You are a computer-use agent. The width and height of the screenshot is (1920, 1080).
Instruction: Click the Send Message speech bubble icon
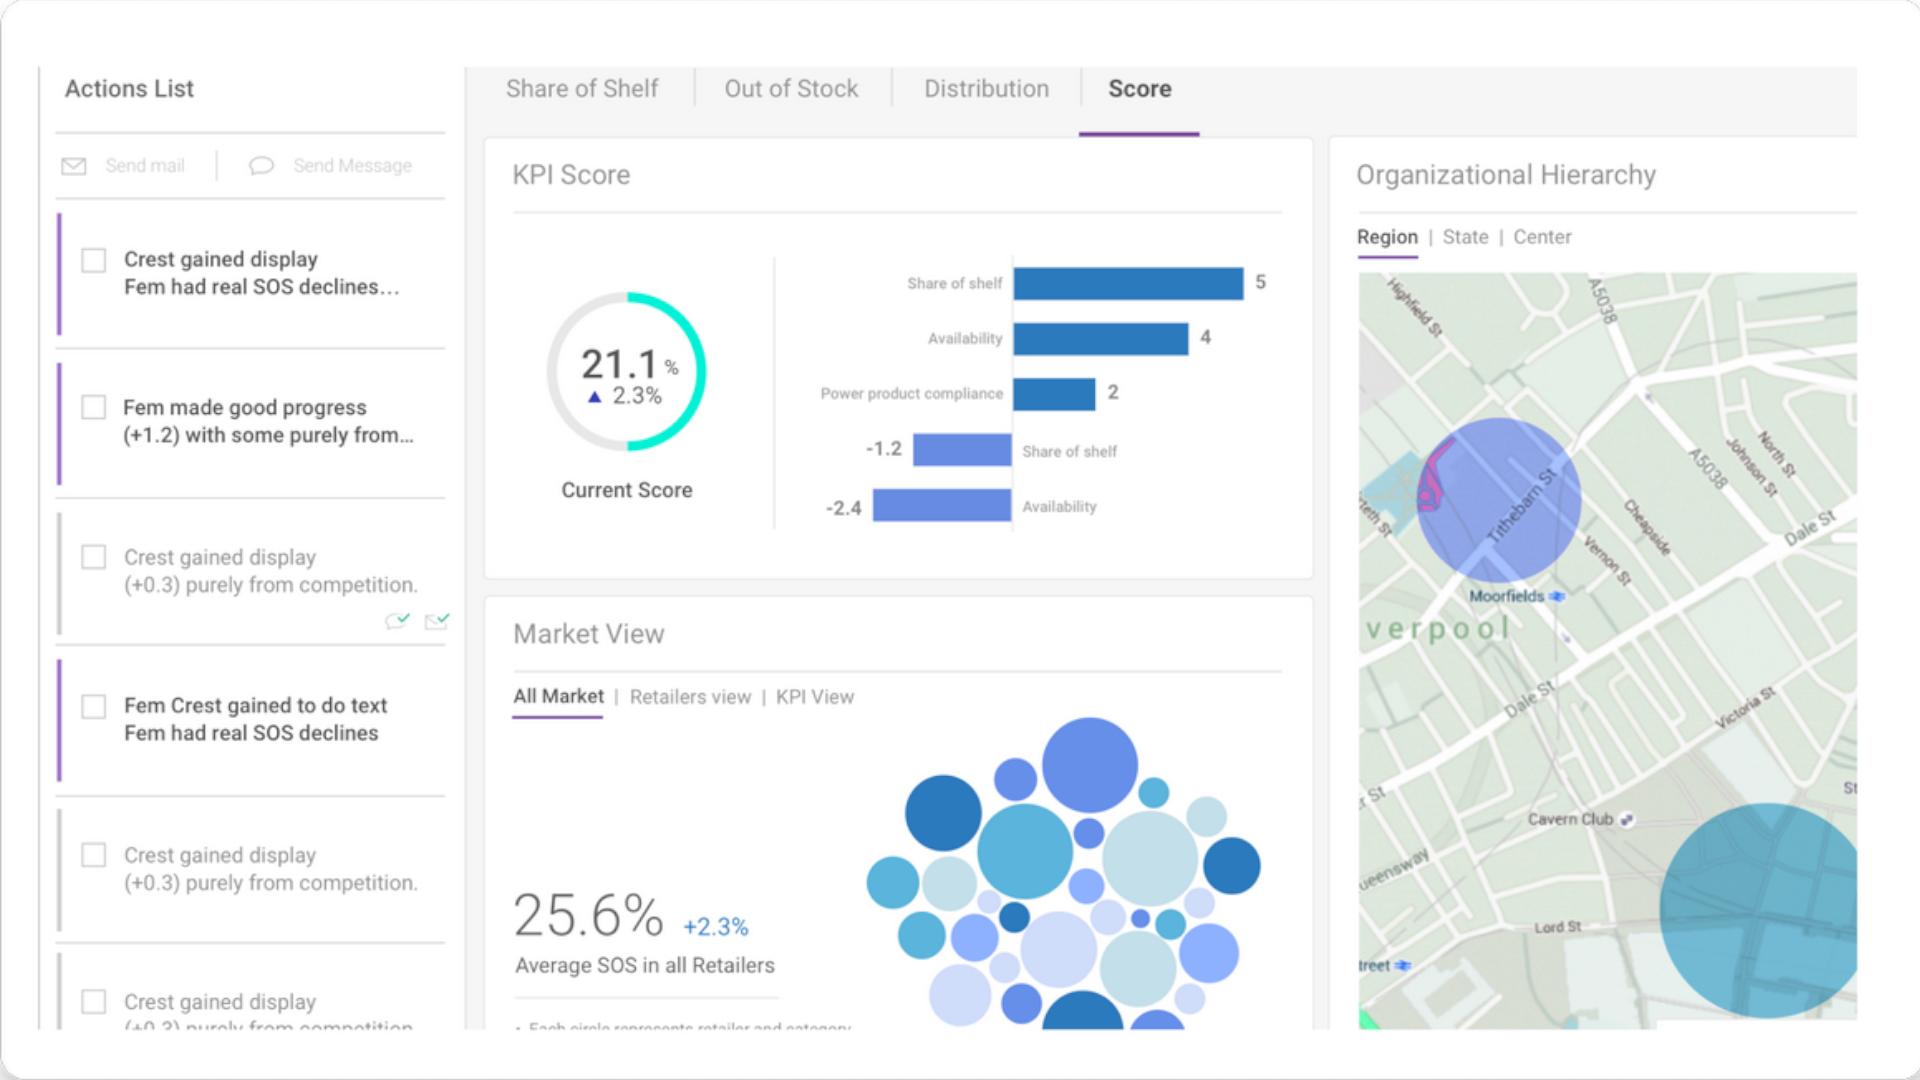pyautogui.click(x=261, y=166)
